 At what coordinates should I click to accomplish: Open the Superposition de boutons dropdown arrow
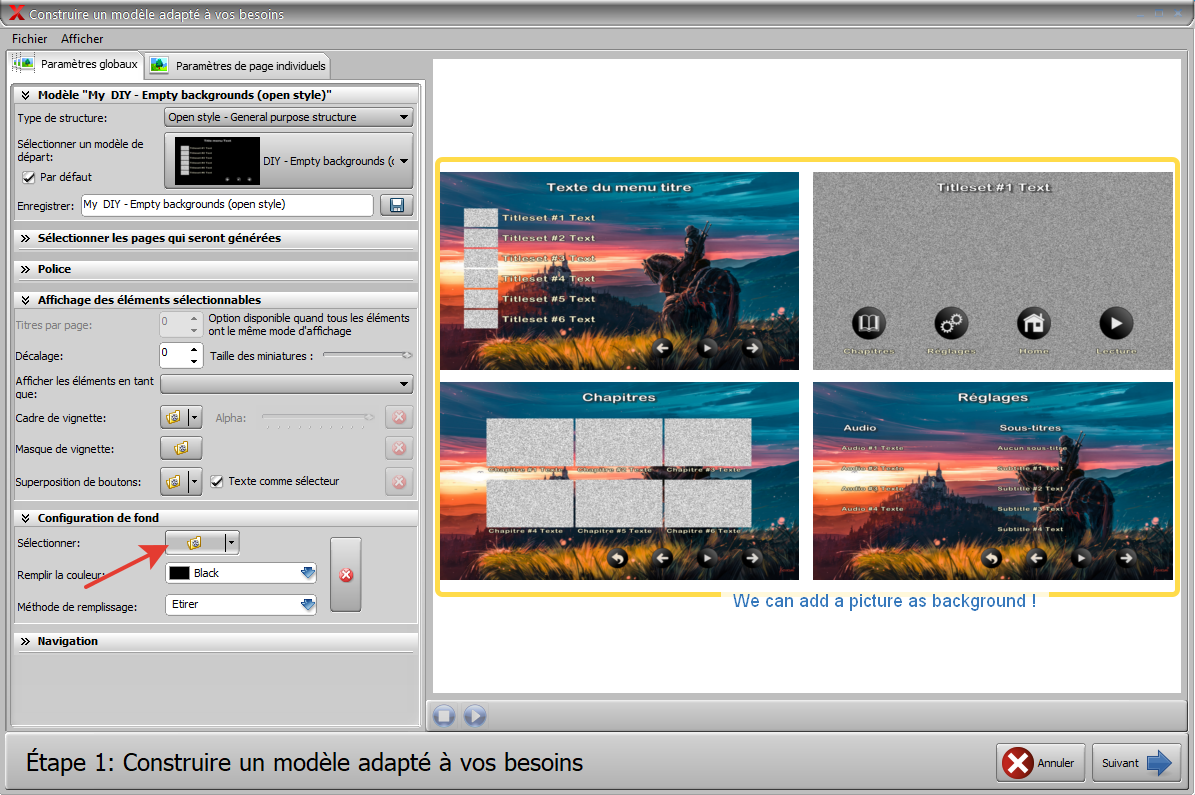pos(194,482)
